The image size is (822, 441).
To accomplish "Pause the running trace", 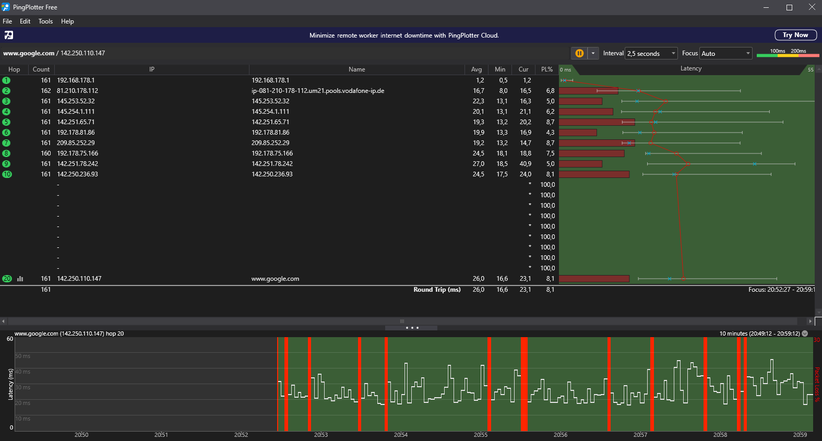I will pos(579,53).
